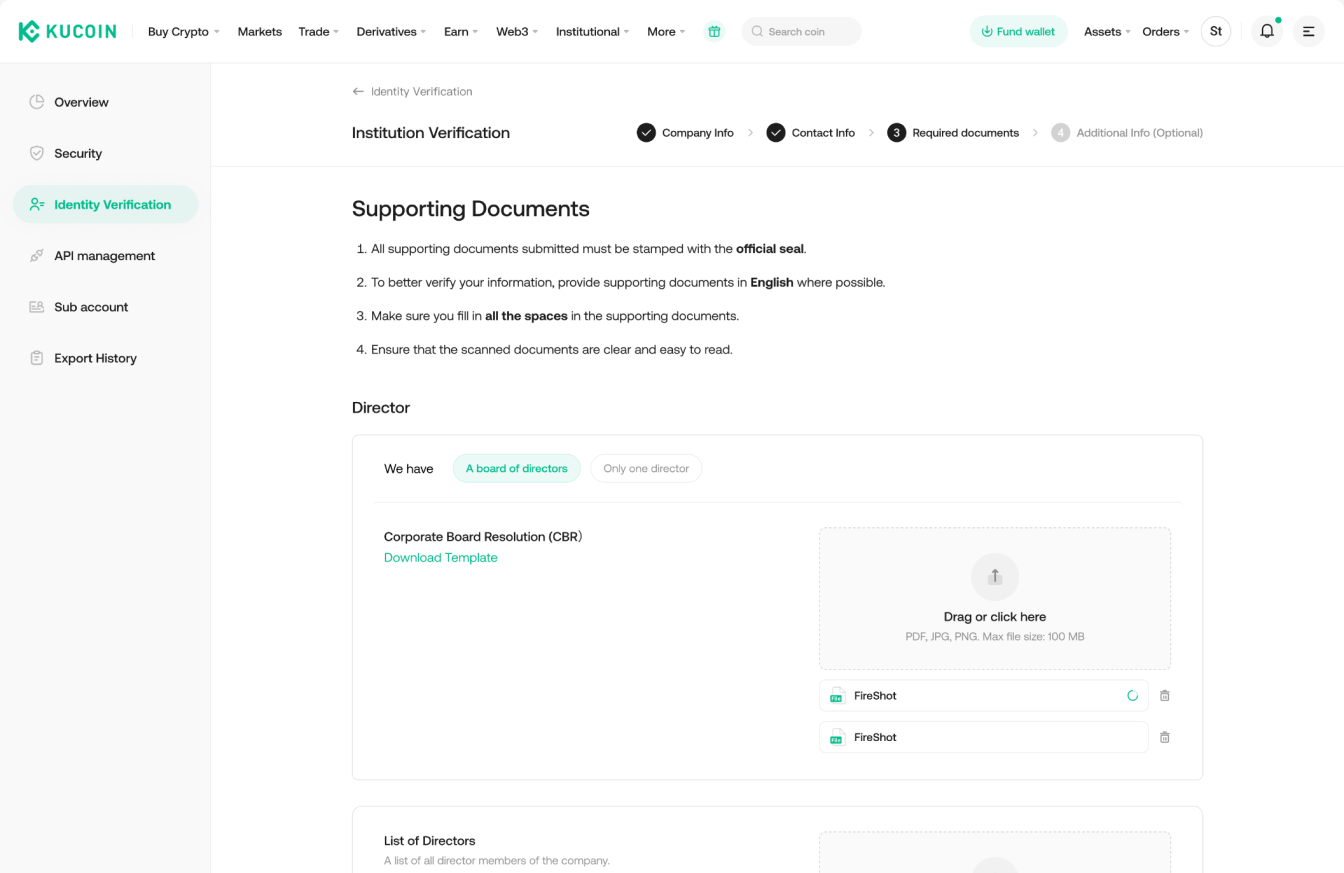Click the St profile avatar

[1215, 32]
